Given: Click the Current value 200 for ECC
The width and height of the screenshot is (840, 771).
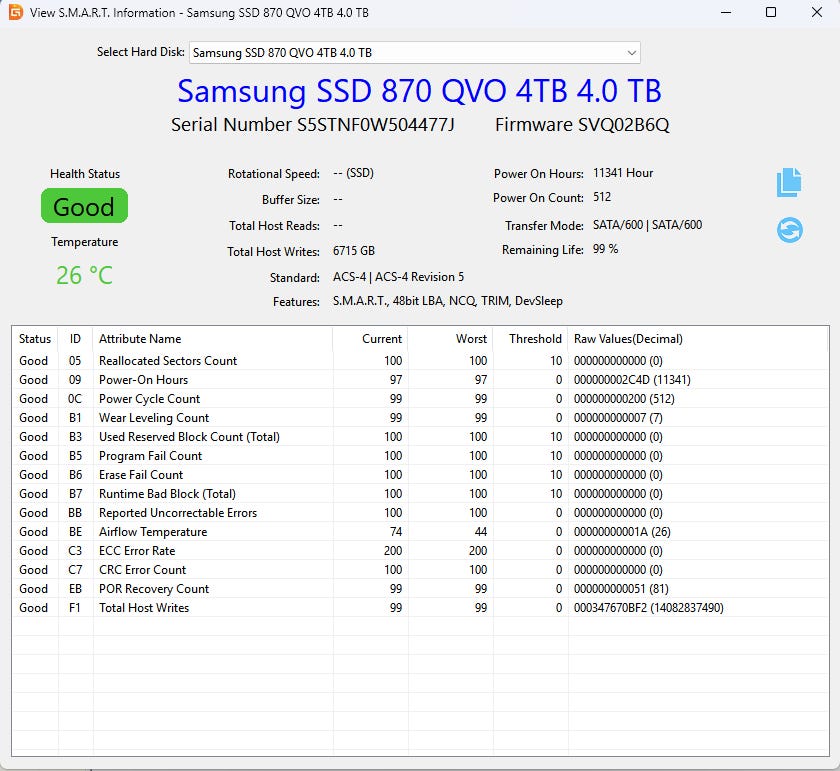Looking at the screenshot, I should [393, 551].
